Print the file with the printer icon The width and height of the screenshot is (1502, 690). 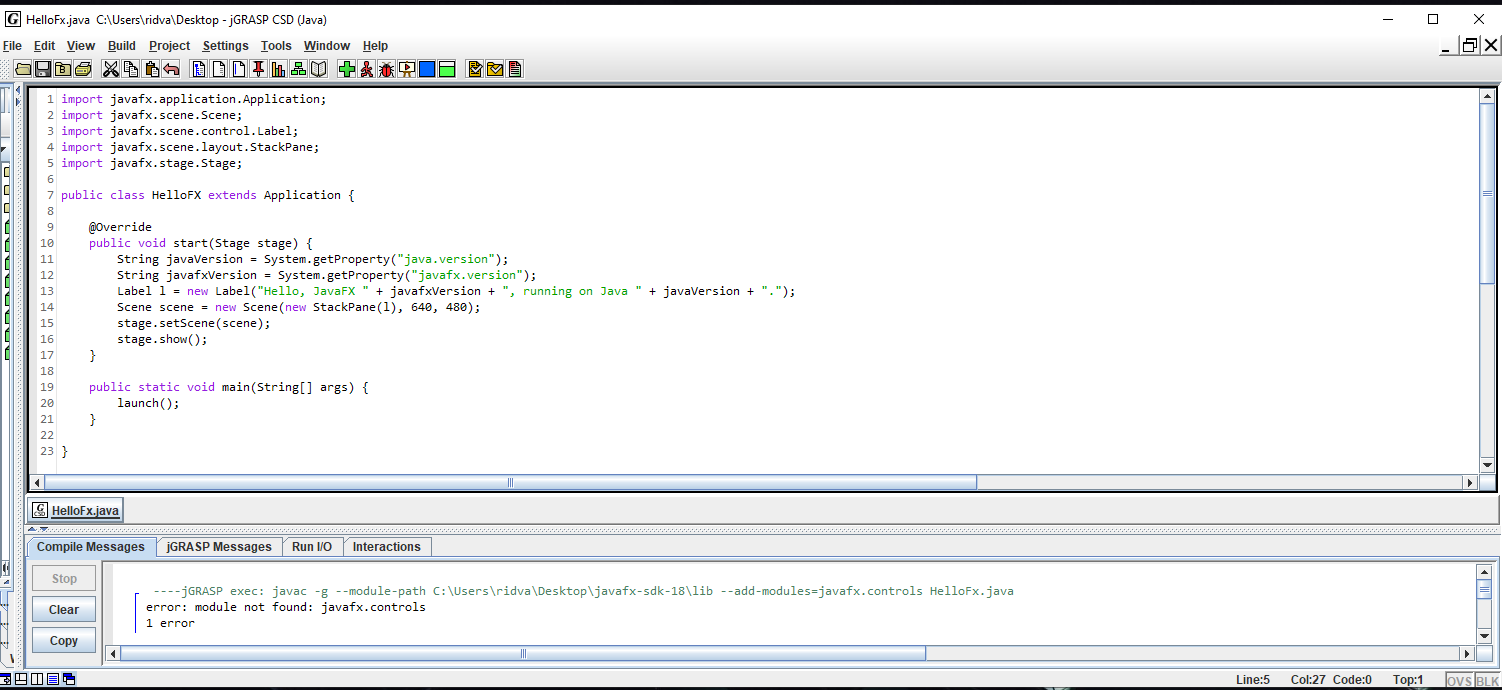pos(83,68)
